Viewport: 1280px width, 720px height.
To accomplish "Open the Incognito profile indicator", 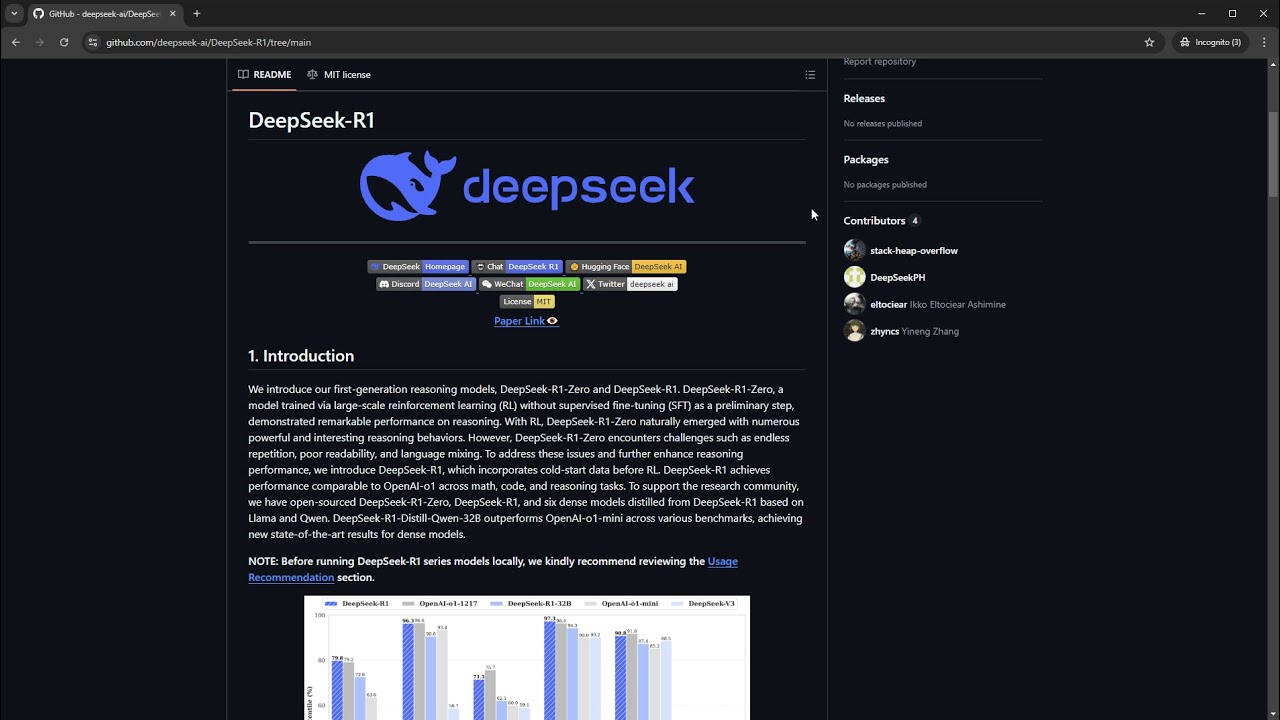I will (x=1211, y=42).
